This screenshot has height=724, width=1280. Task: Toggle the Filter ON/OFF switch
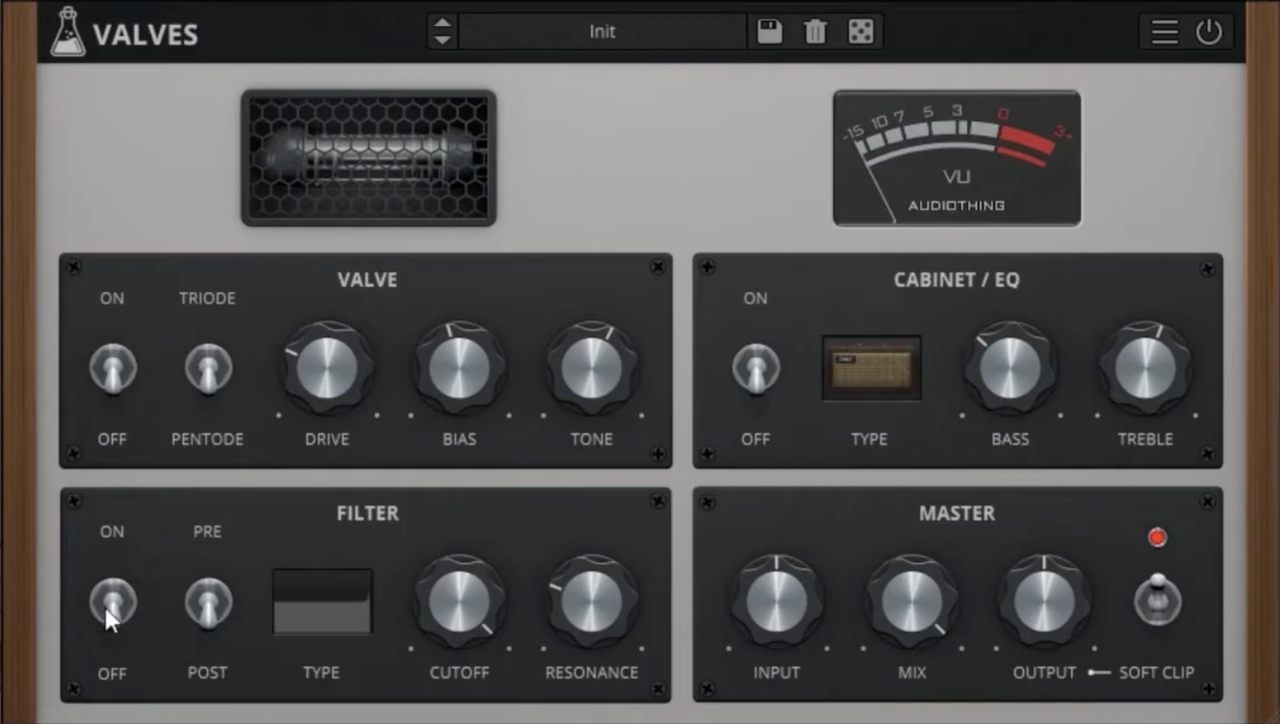click(x=112, y=603)
